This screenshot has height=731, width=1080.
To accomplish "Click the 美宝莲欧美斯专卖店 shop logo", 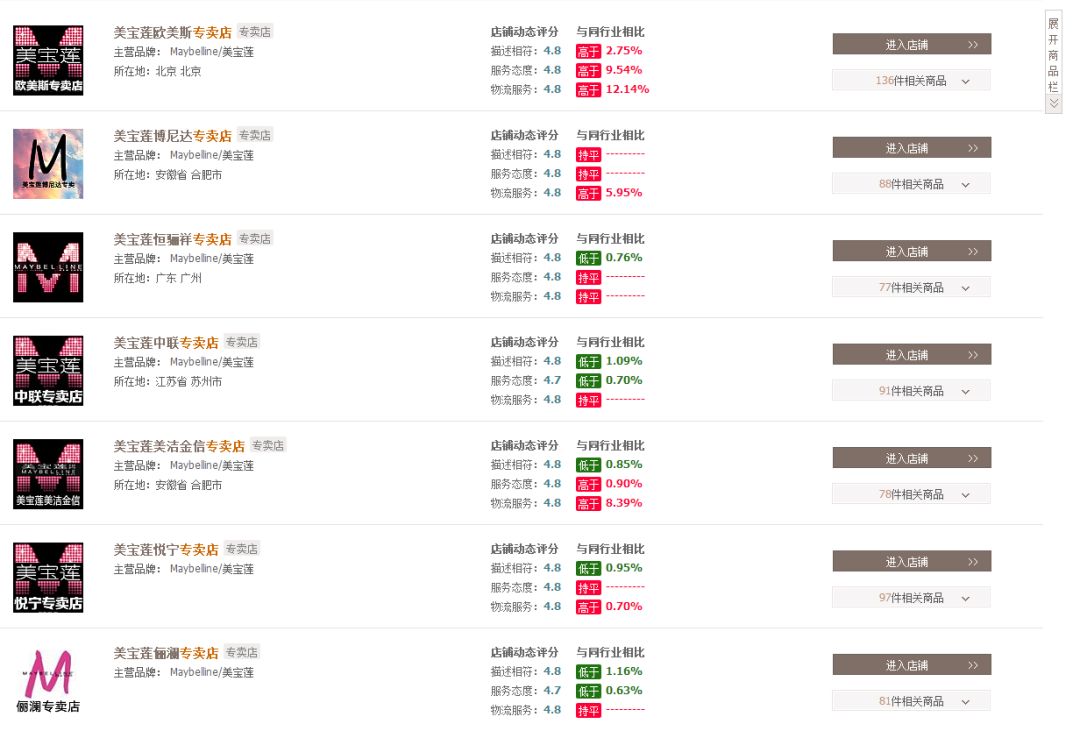I will click(x=48, y=61).
